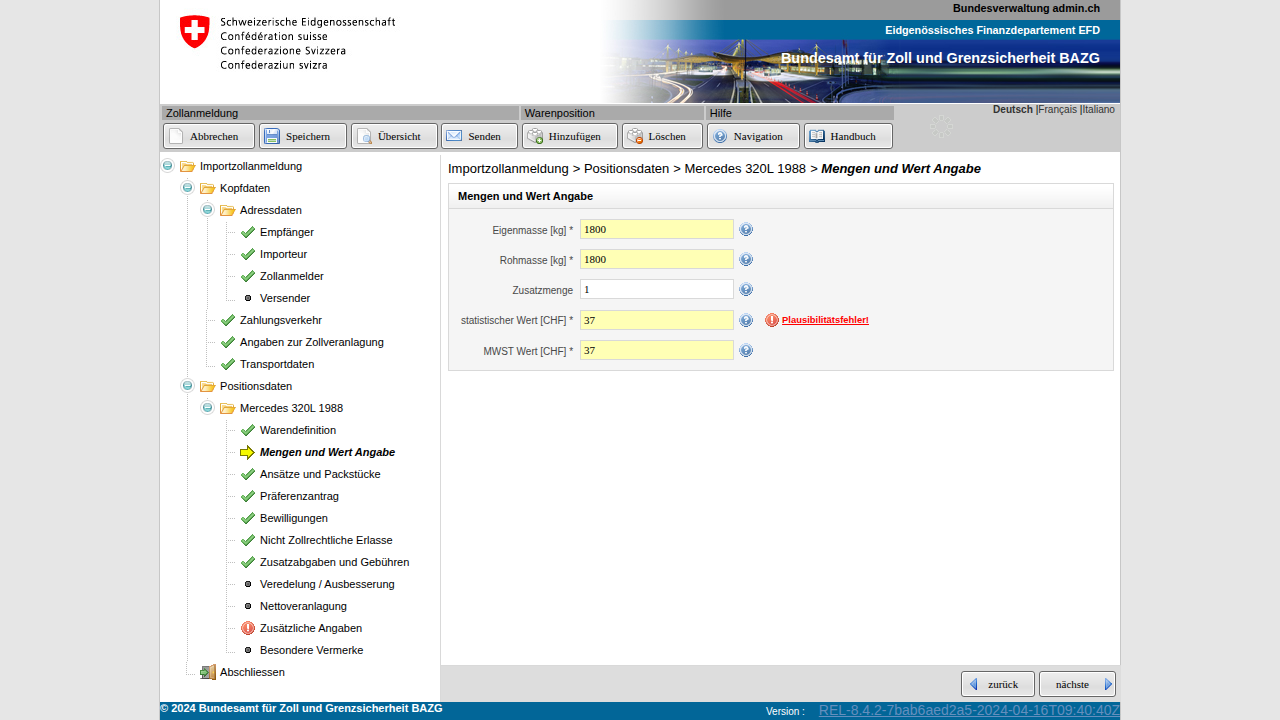
Task: Go back with the zurück button
Action: coord(997,684)
